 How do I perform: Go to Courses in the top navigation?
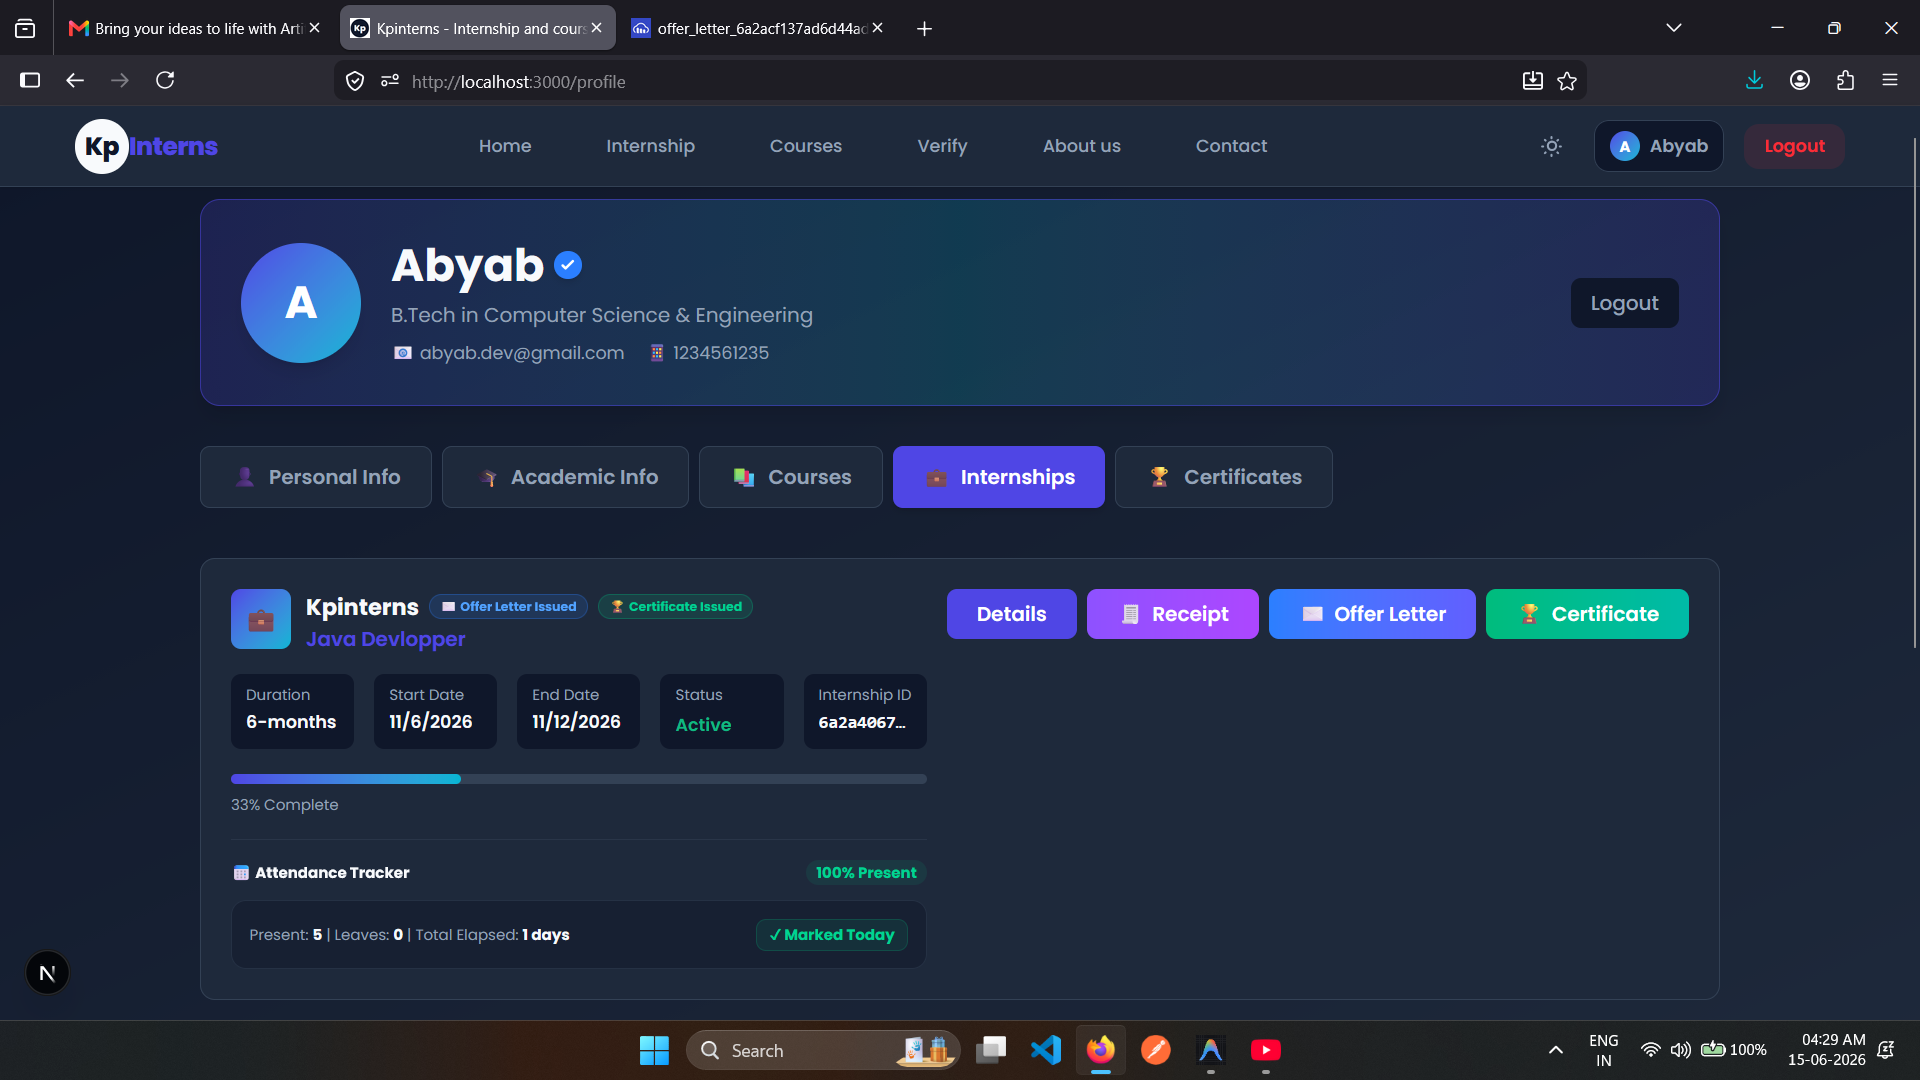[x=806, y=146]
